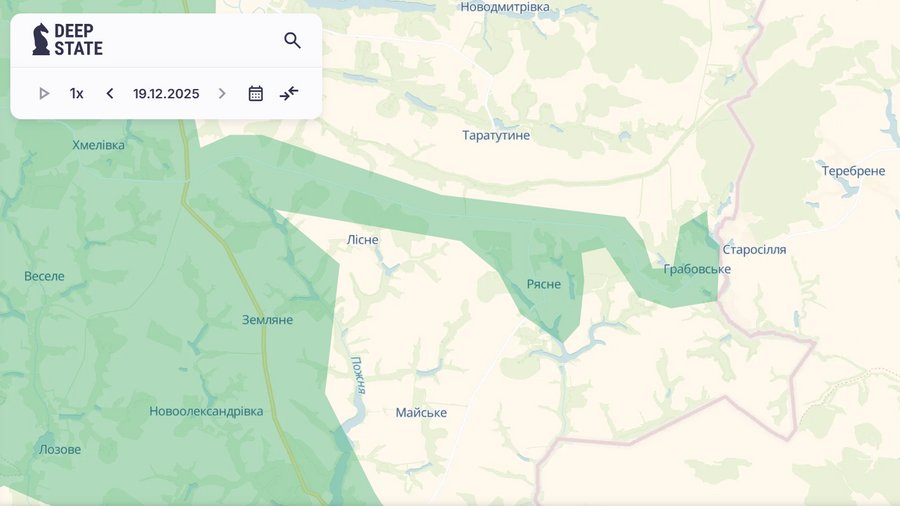
Task: Click the DeepState knight logo
Action: [41, 40]
